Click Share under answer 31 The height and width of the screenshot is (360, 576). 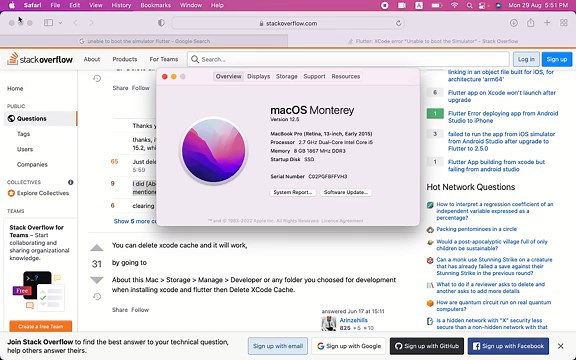point(120,310)
